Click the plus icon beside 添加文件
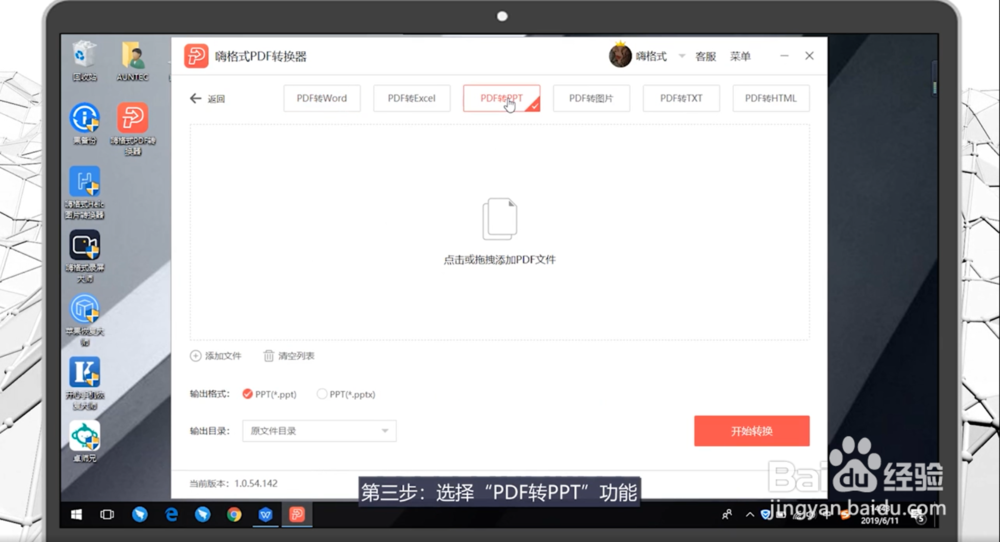This screenshot has height=542, width=1000. point(196,356)
